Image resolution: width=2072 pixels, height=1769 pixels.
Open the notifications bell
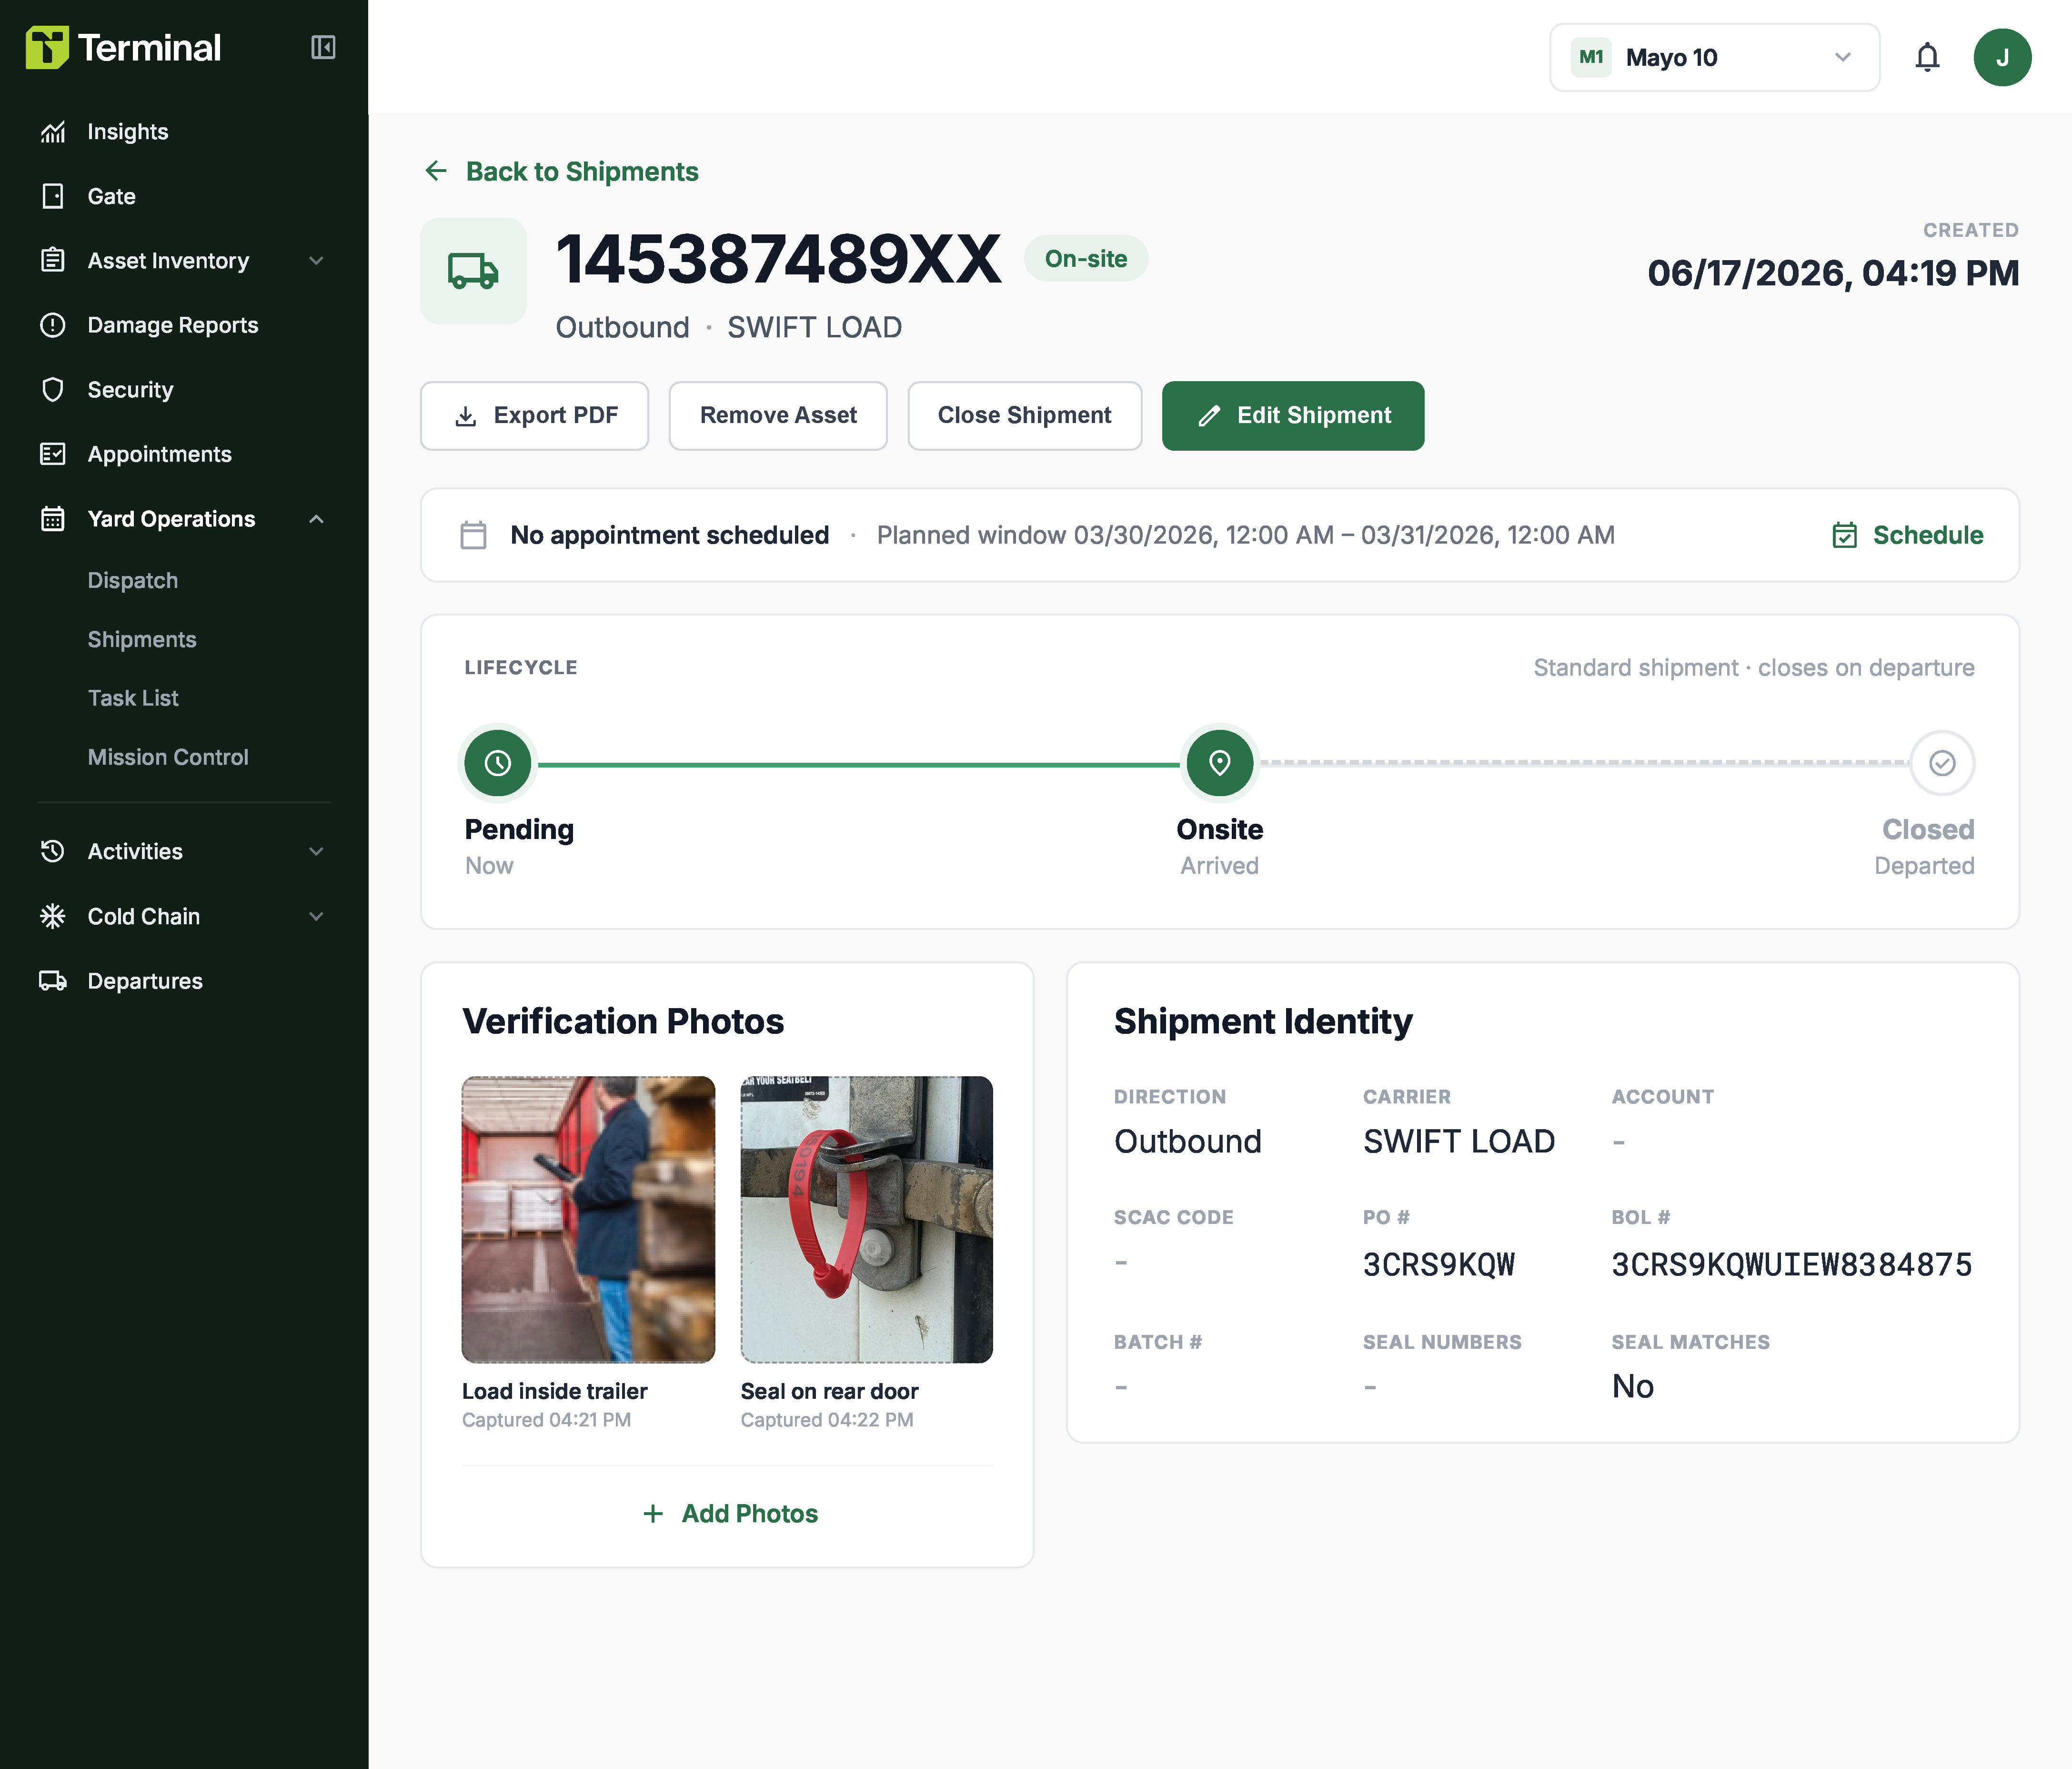click(1927, 57)
